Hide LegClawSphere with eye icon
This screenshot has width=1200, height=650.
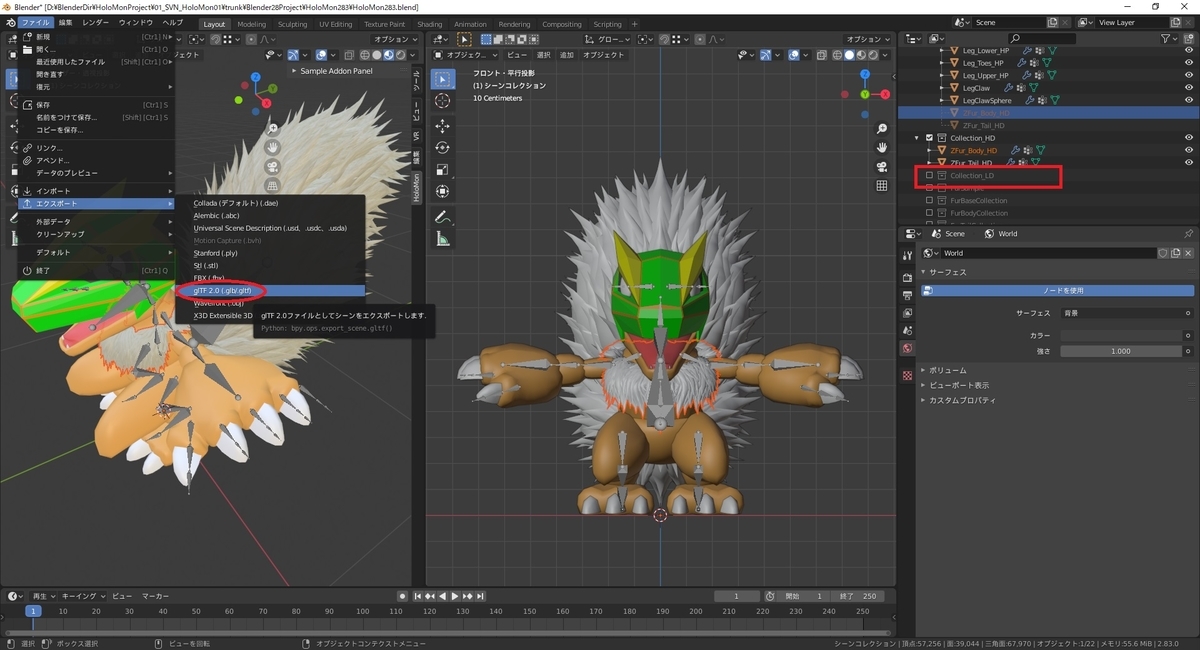click(x=1189, y=100)
